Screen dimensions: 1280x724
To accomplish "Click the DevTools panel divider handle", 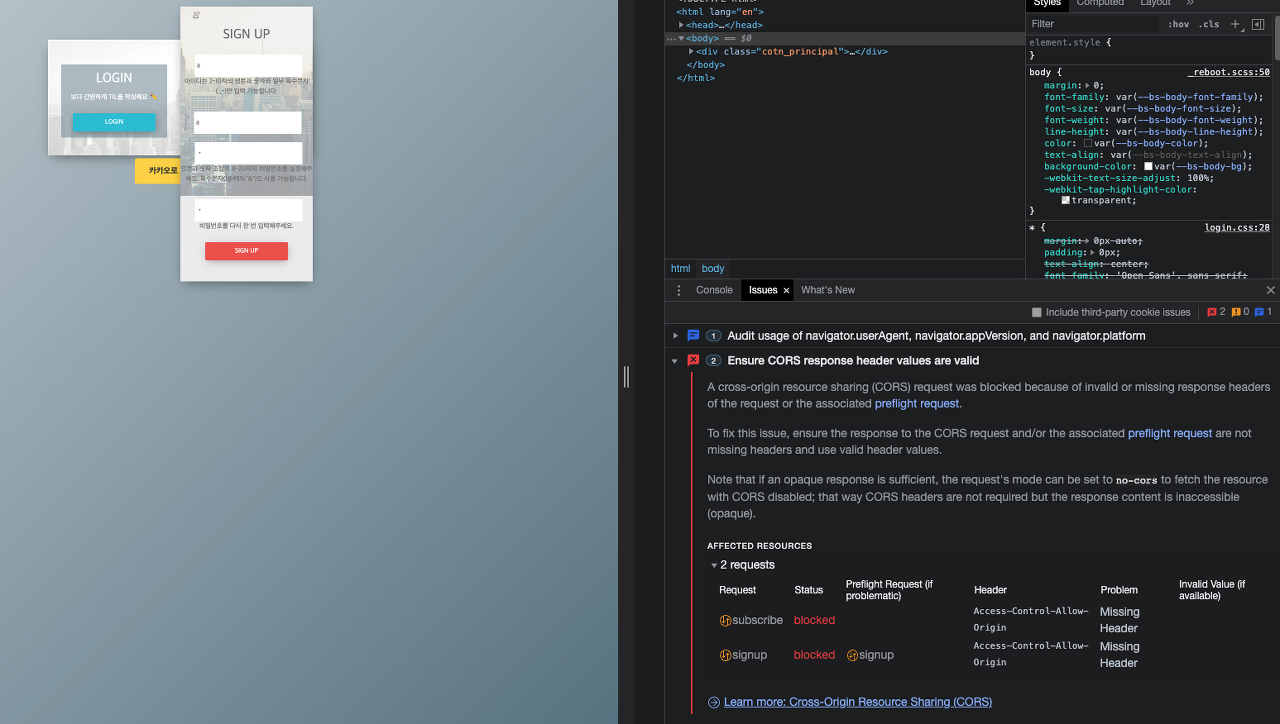I will pos(626,377).
